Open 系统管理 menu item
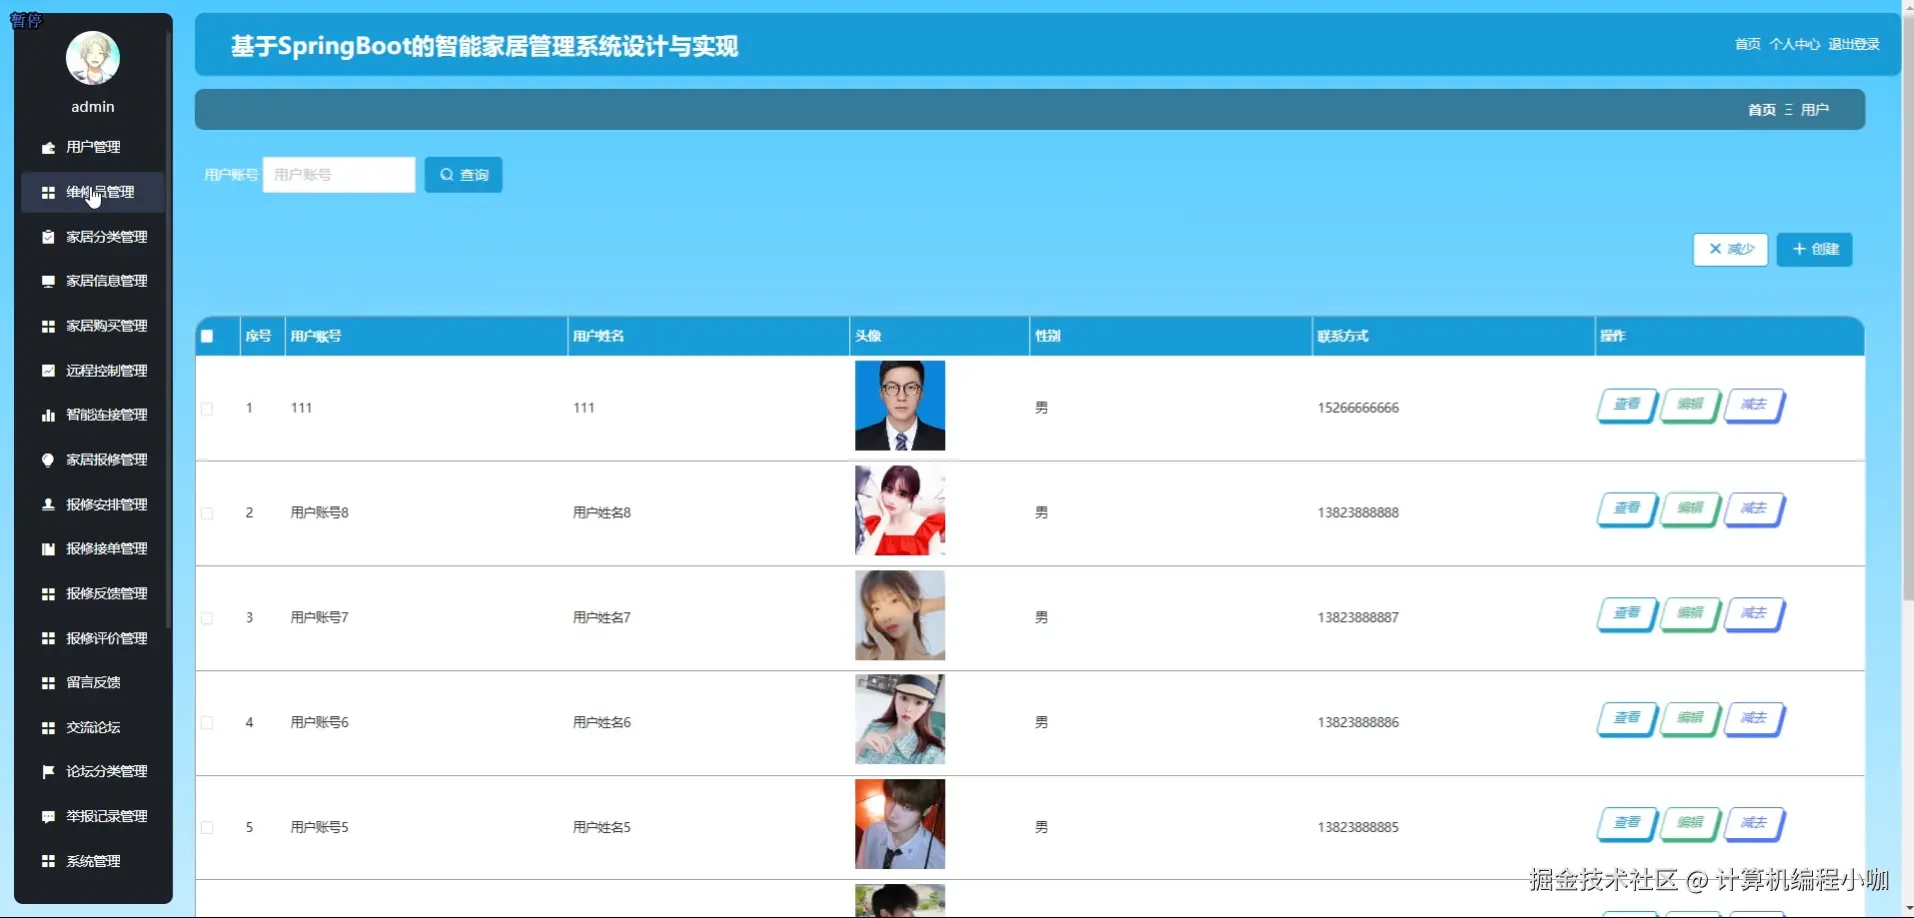This screenshot has width=1914, height=918. (x=93, y=861)
